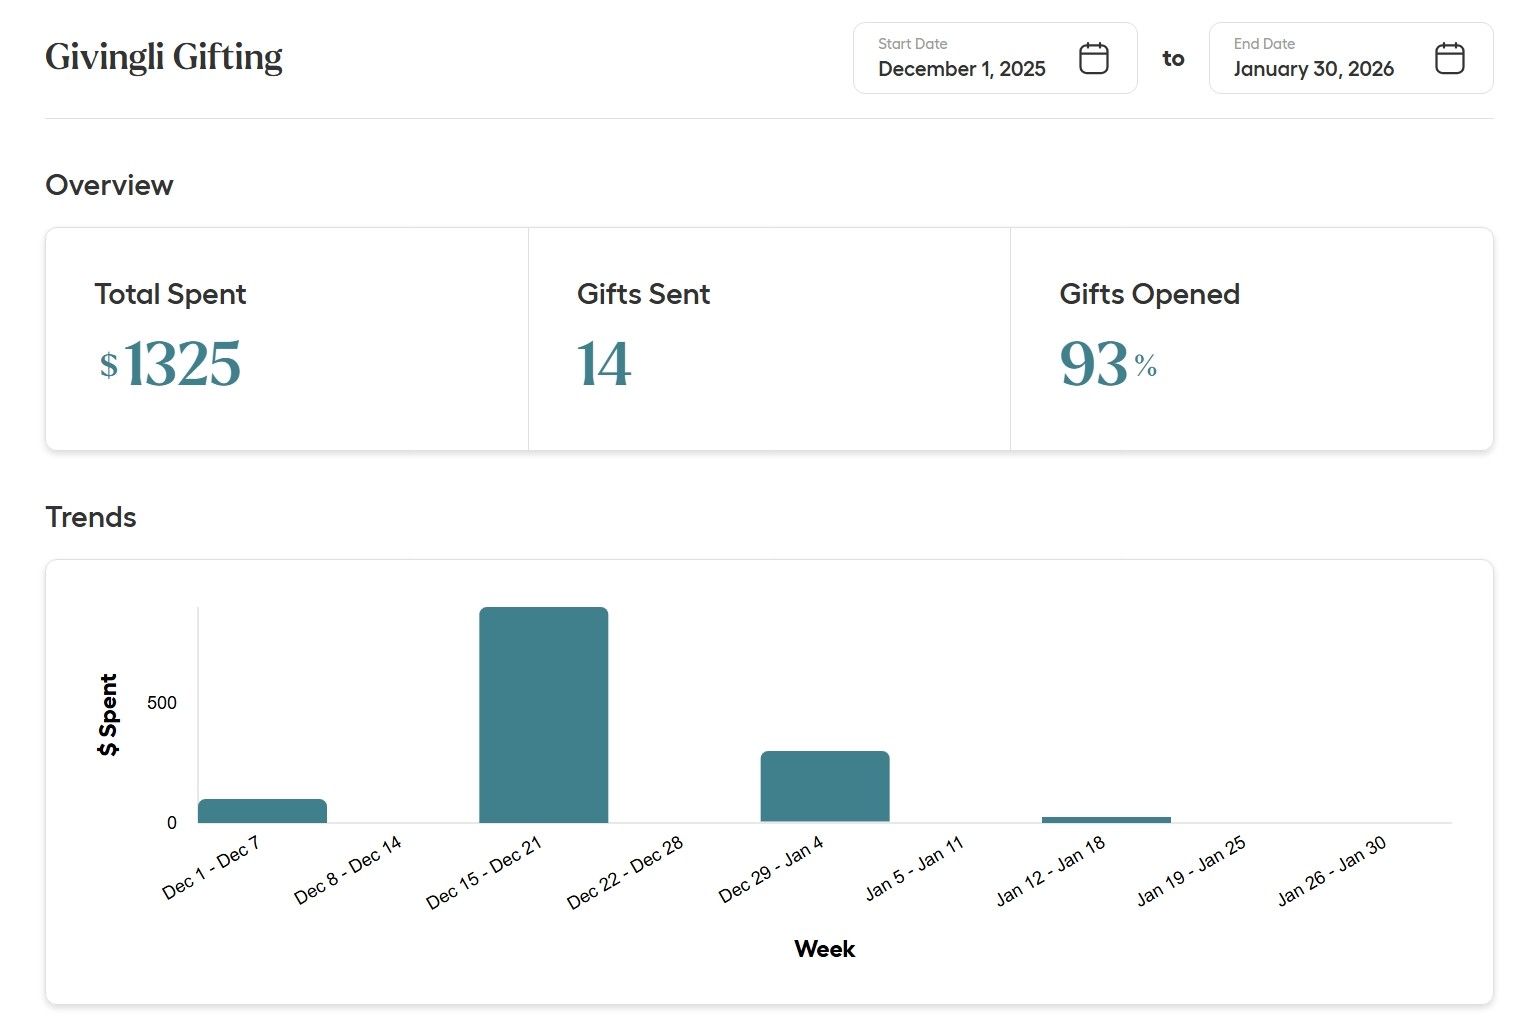Open the End Date calendar icon

coord(1449,59)
